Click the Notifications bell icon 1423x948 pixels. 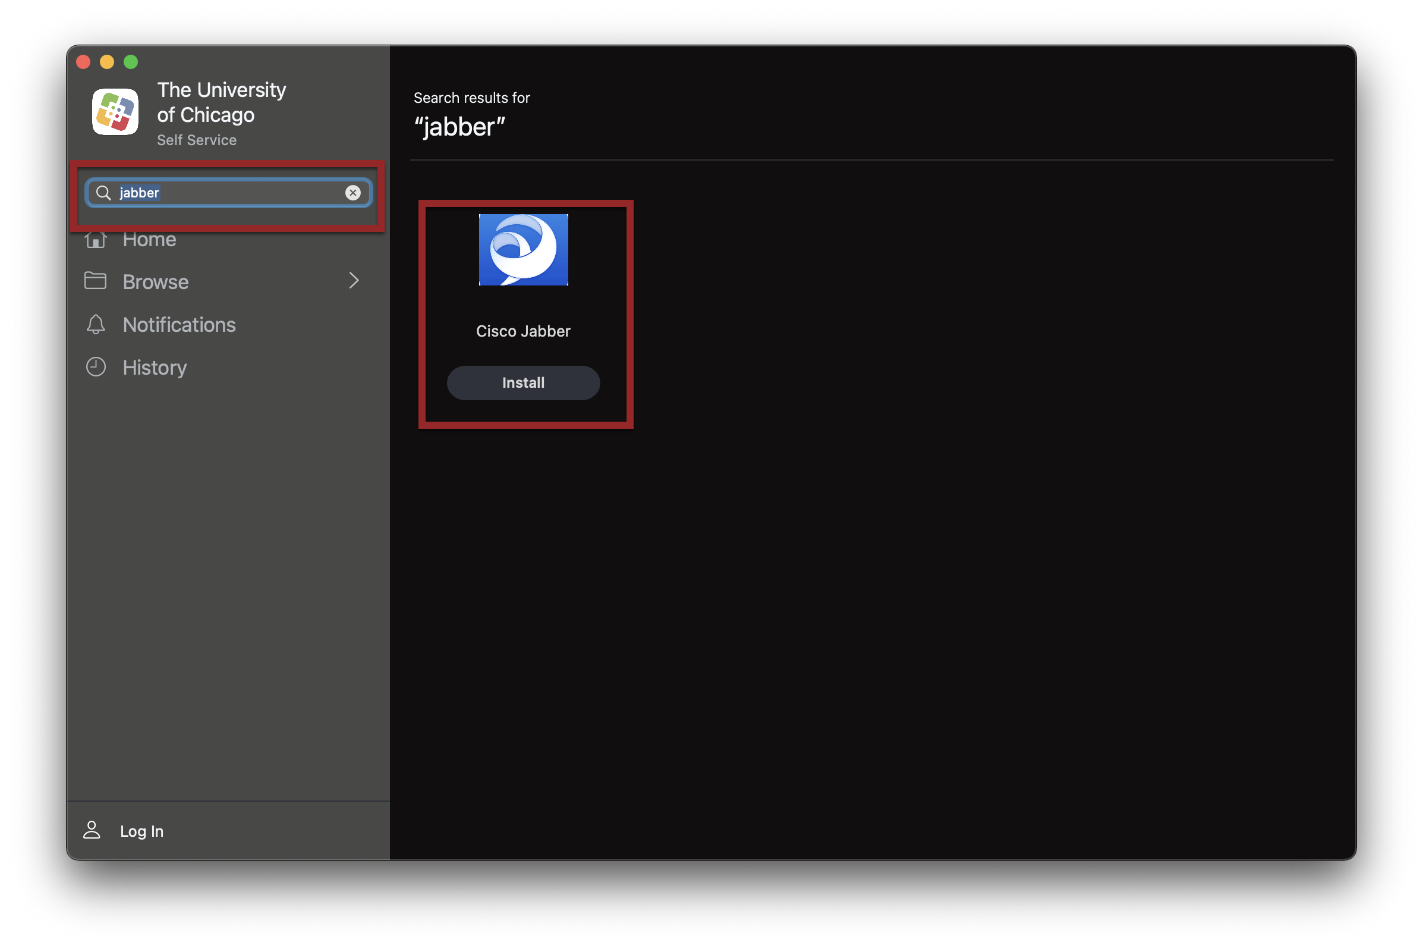[96, 324]
